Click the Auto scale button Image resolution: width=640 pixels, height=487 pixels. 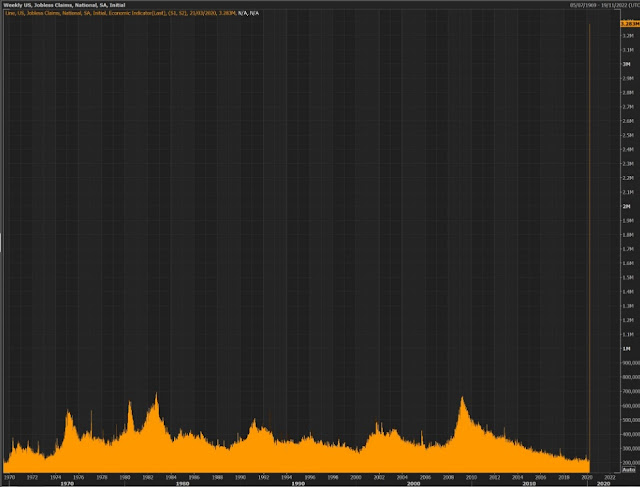point(629,469)
